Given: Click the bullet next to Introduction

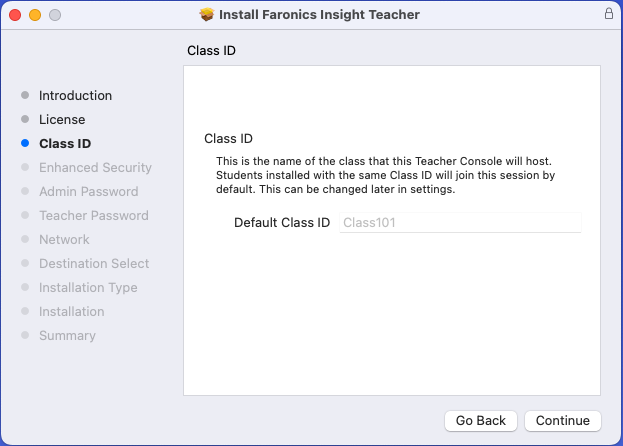Looking at the screenshot, I should click(25, 96).
